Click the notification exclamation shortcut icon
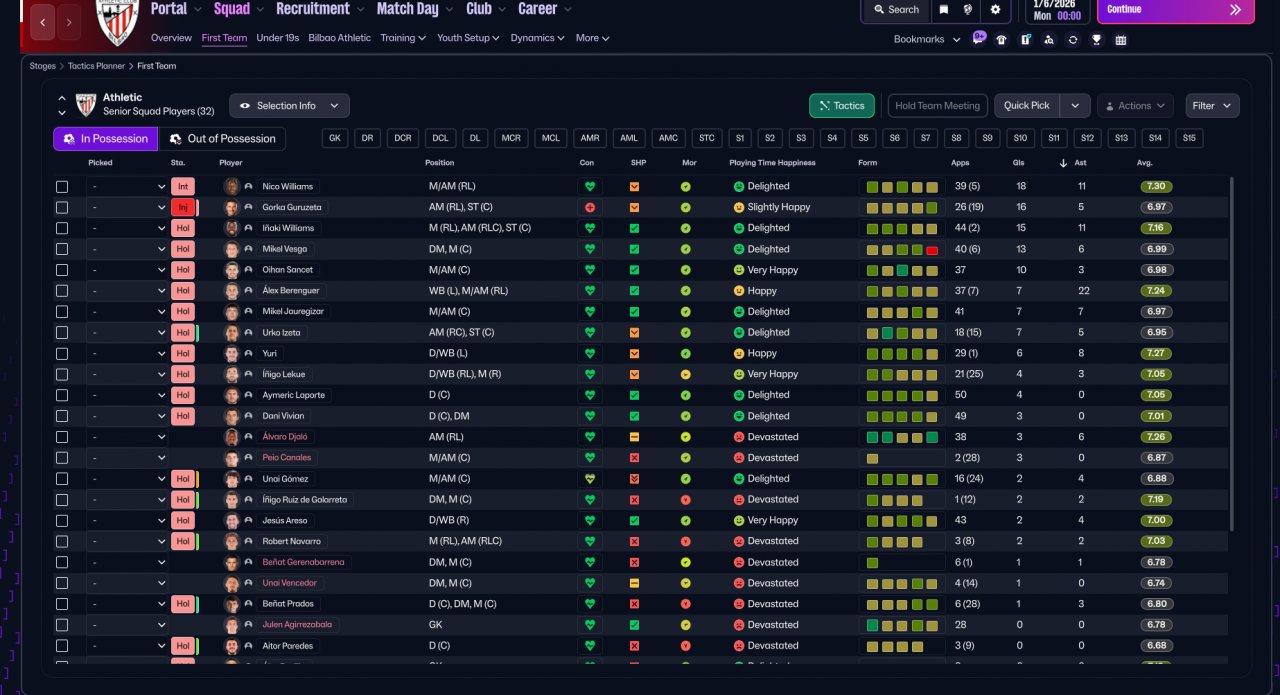 click(1025, 40)
